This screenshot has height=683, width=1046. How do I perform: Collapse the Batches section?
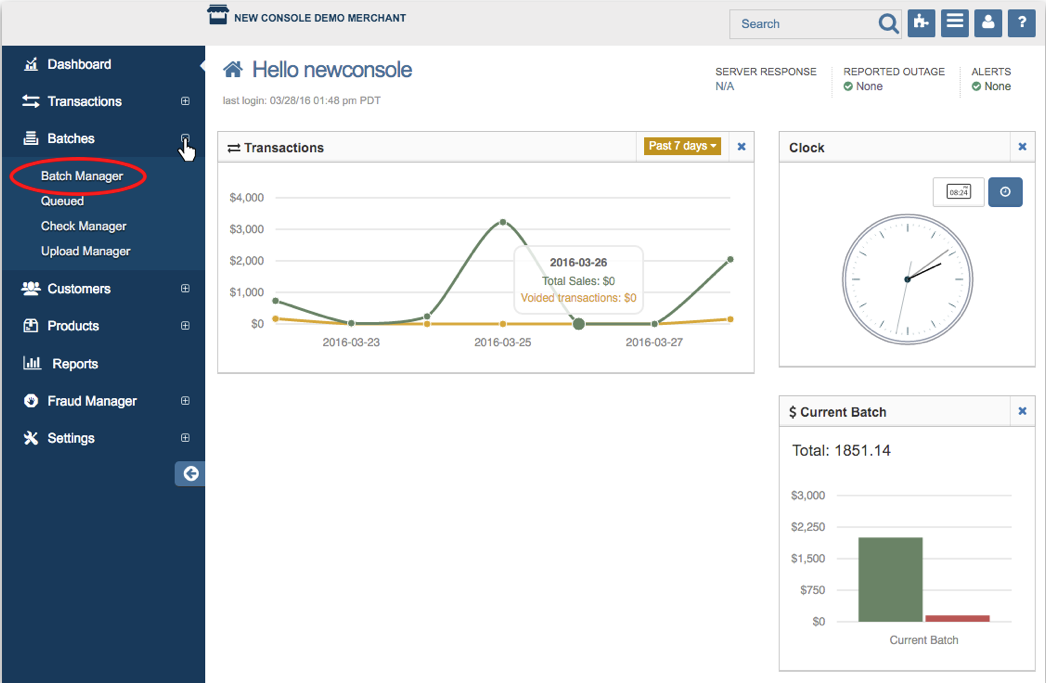click(x=185, y=138)
